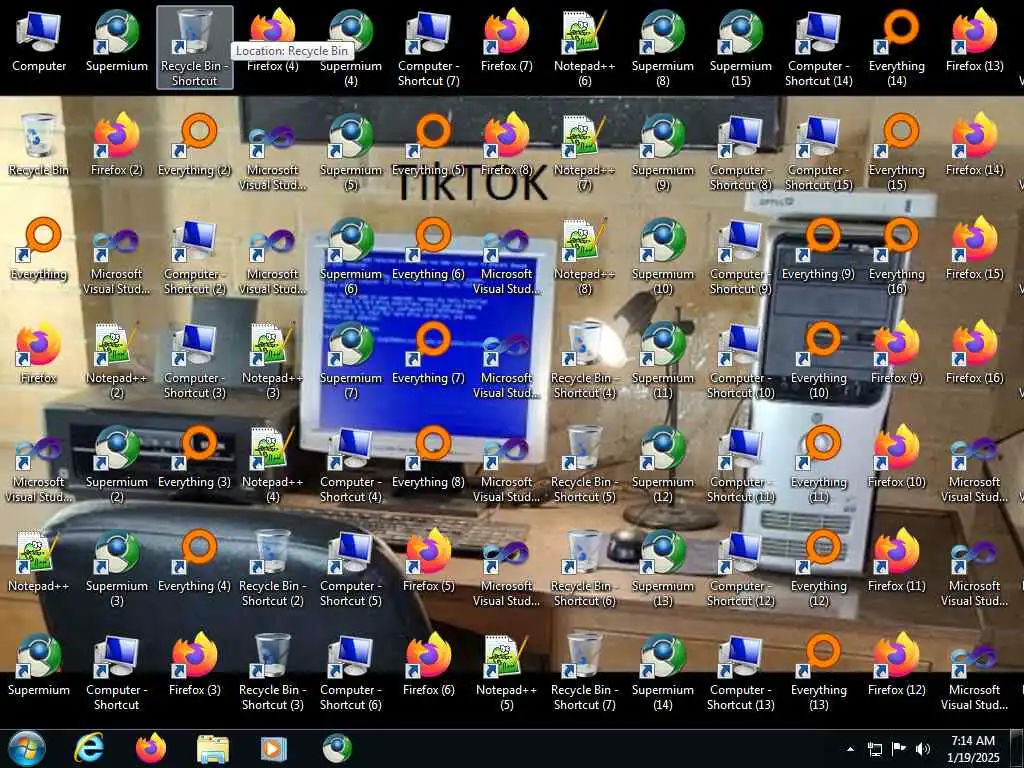Screen dimensions: 1024x768
Task: Click the volume speaker tray icon
Action: [922, 749]
